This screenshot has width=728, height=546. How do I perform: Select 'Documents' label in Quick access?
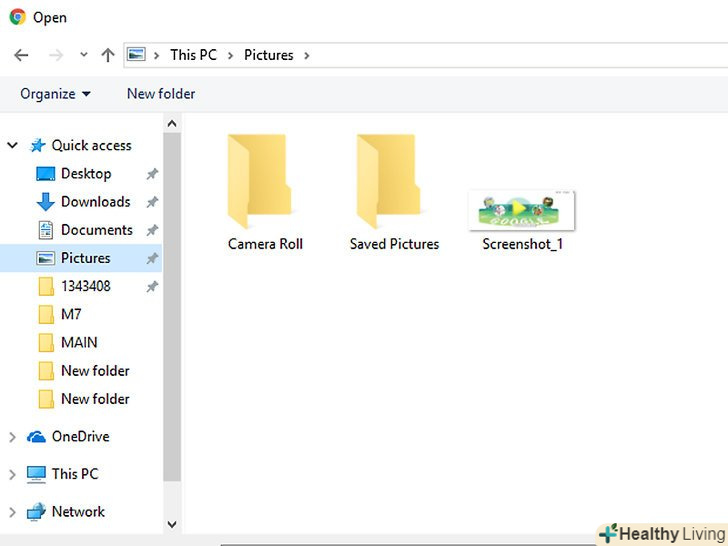tap(97, 230)
